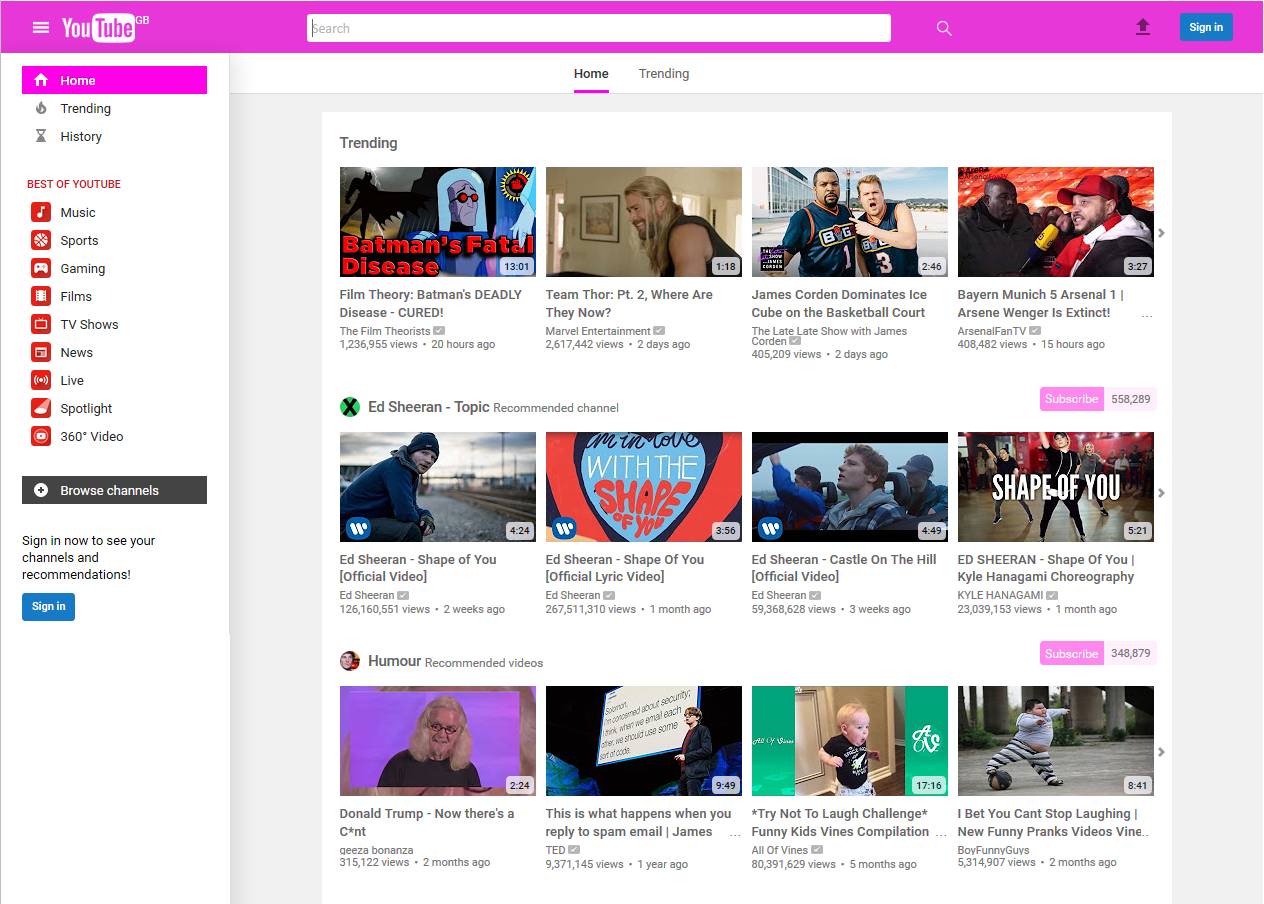
Task: Open Castle On The Hill thumbnail
Action: click(x=850, y=487)
